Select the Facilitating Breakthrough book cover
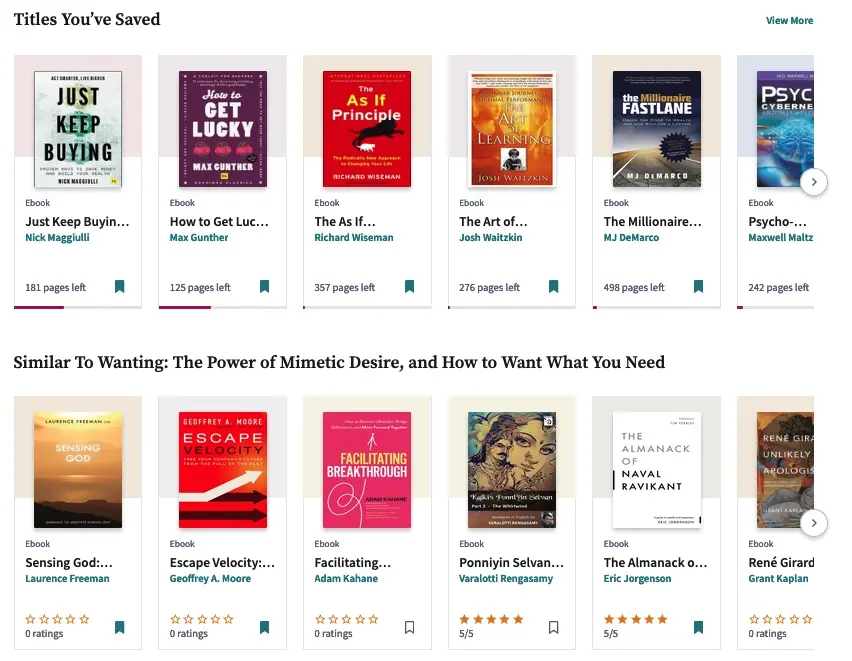Image resolution: width=852 pixels, height=661 pixels. pyautogui.click(x=367, y=470)
